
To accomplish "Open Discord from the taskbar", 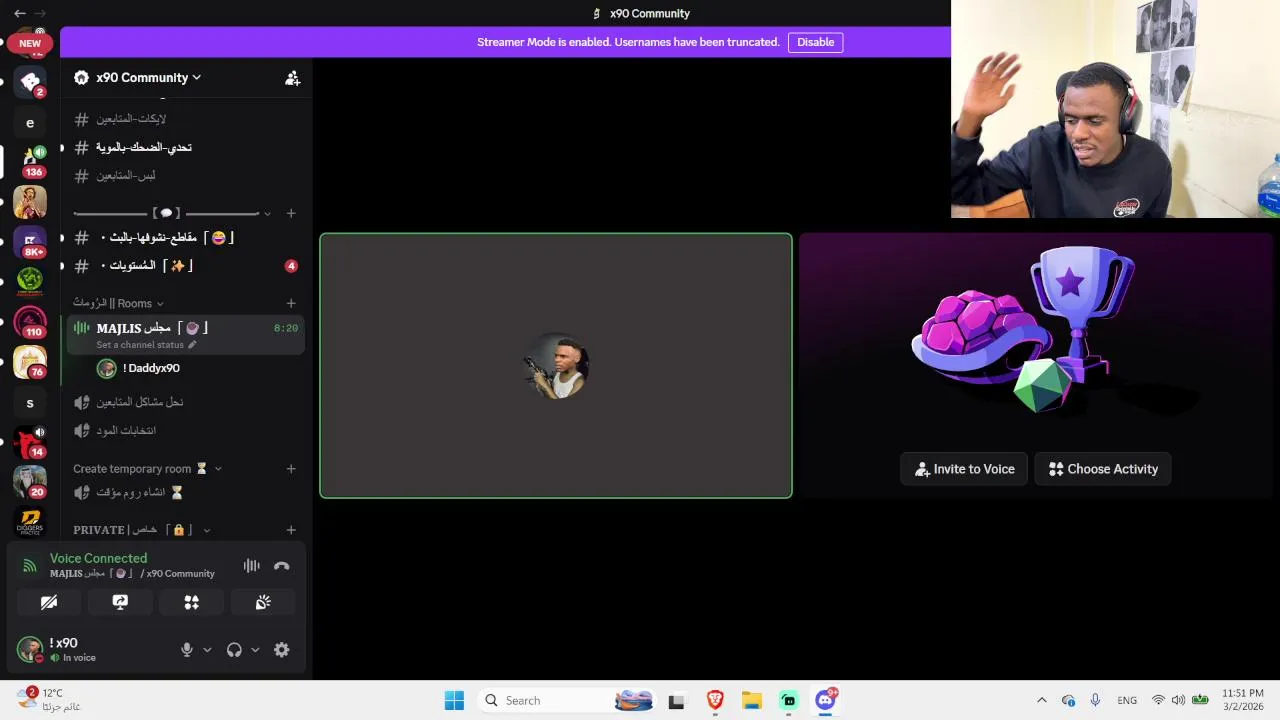I will point(826,701).
